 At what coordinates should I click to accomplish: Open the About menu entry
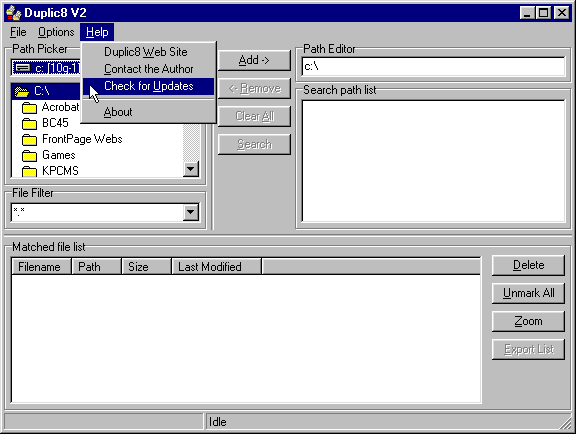pyautogui.click(x=148, y=112)
